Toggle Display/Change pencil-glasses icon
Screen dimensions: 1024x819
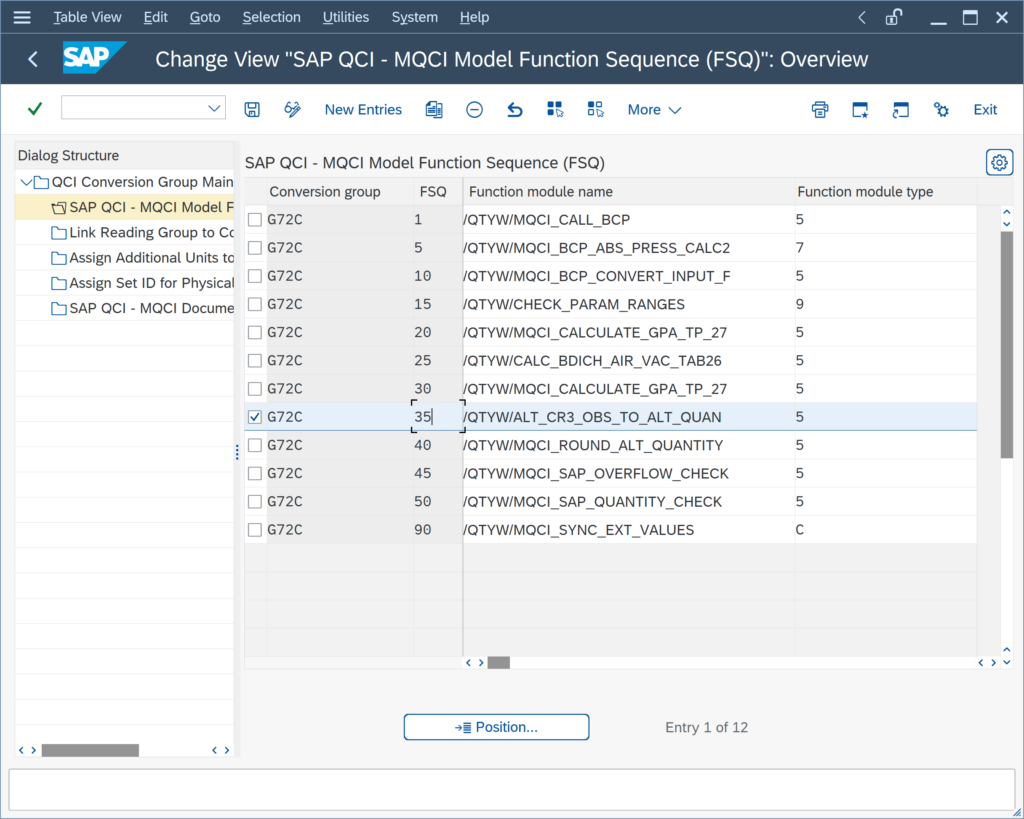pos(292,110)
